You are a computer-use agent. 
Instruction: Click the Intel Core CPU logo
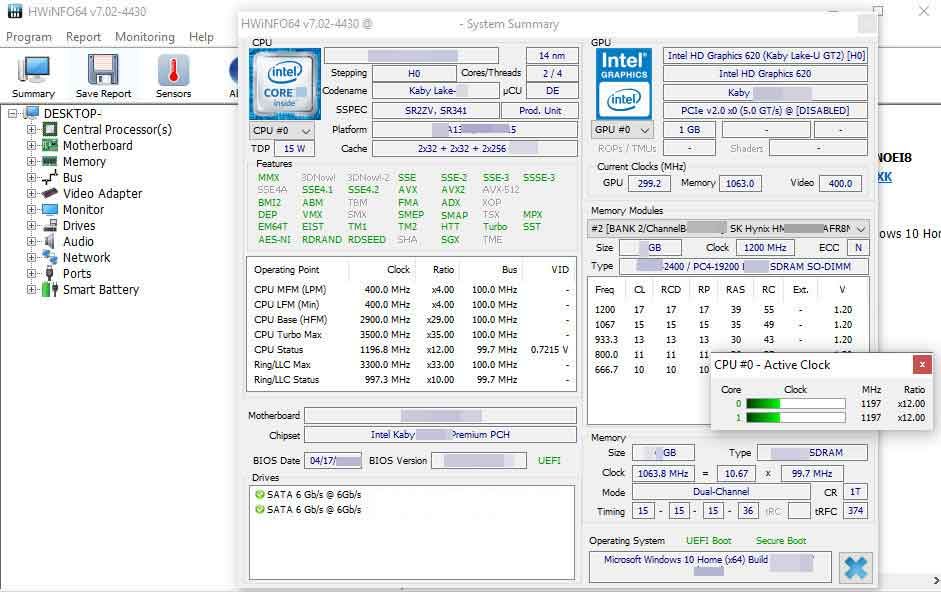(284, 84)
